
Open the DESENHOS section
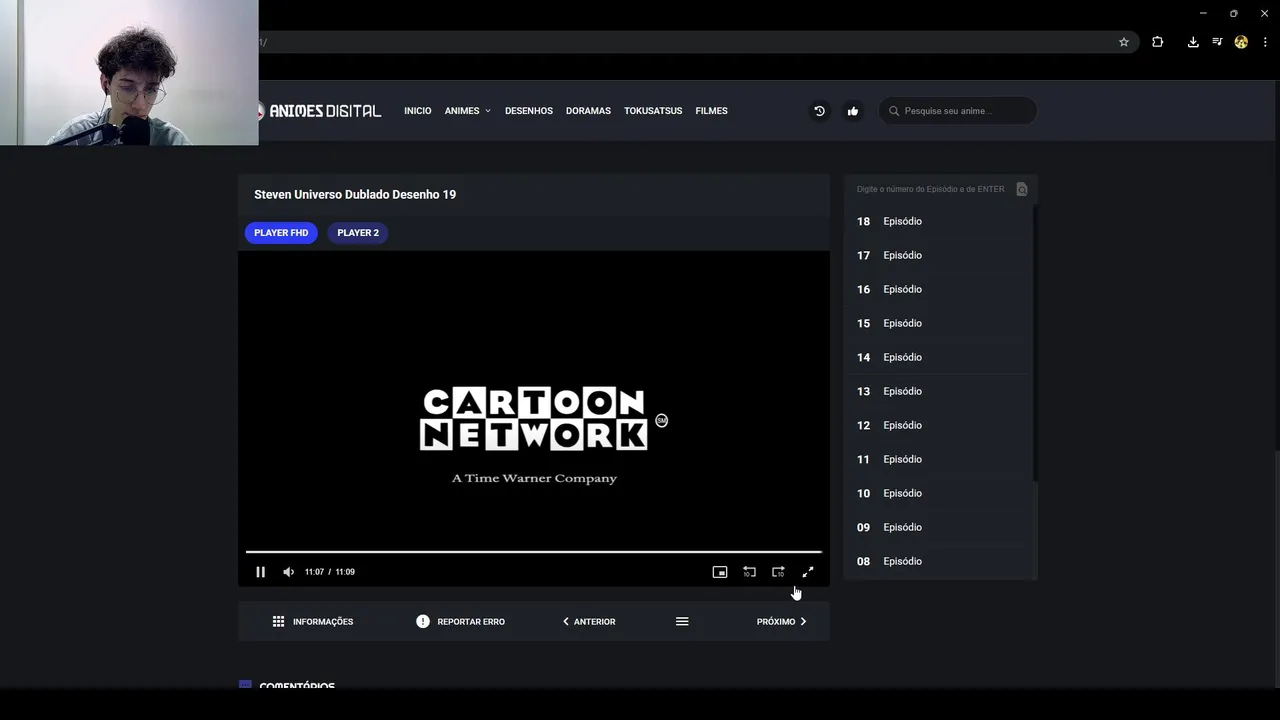click(x=529, y=111)
